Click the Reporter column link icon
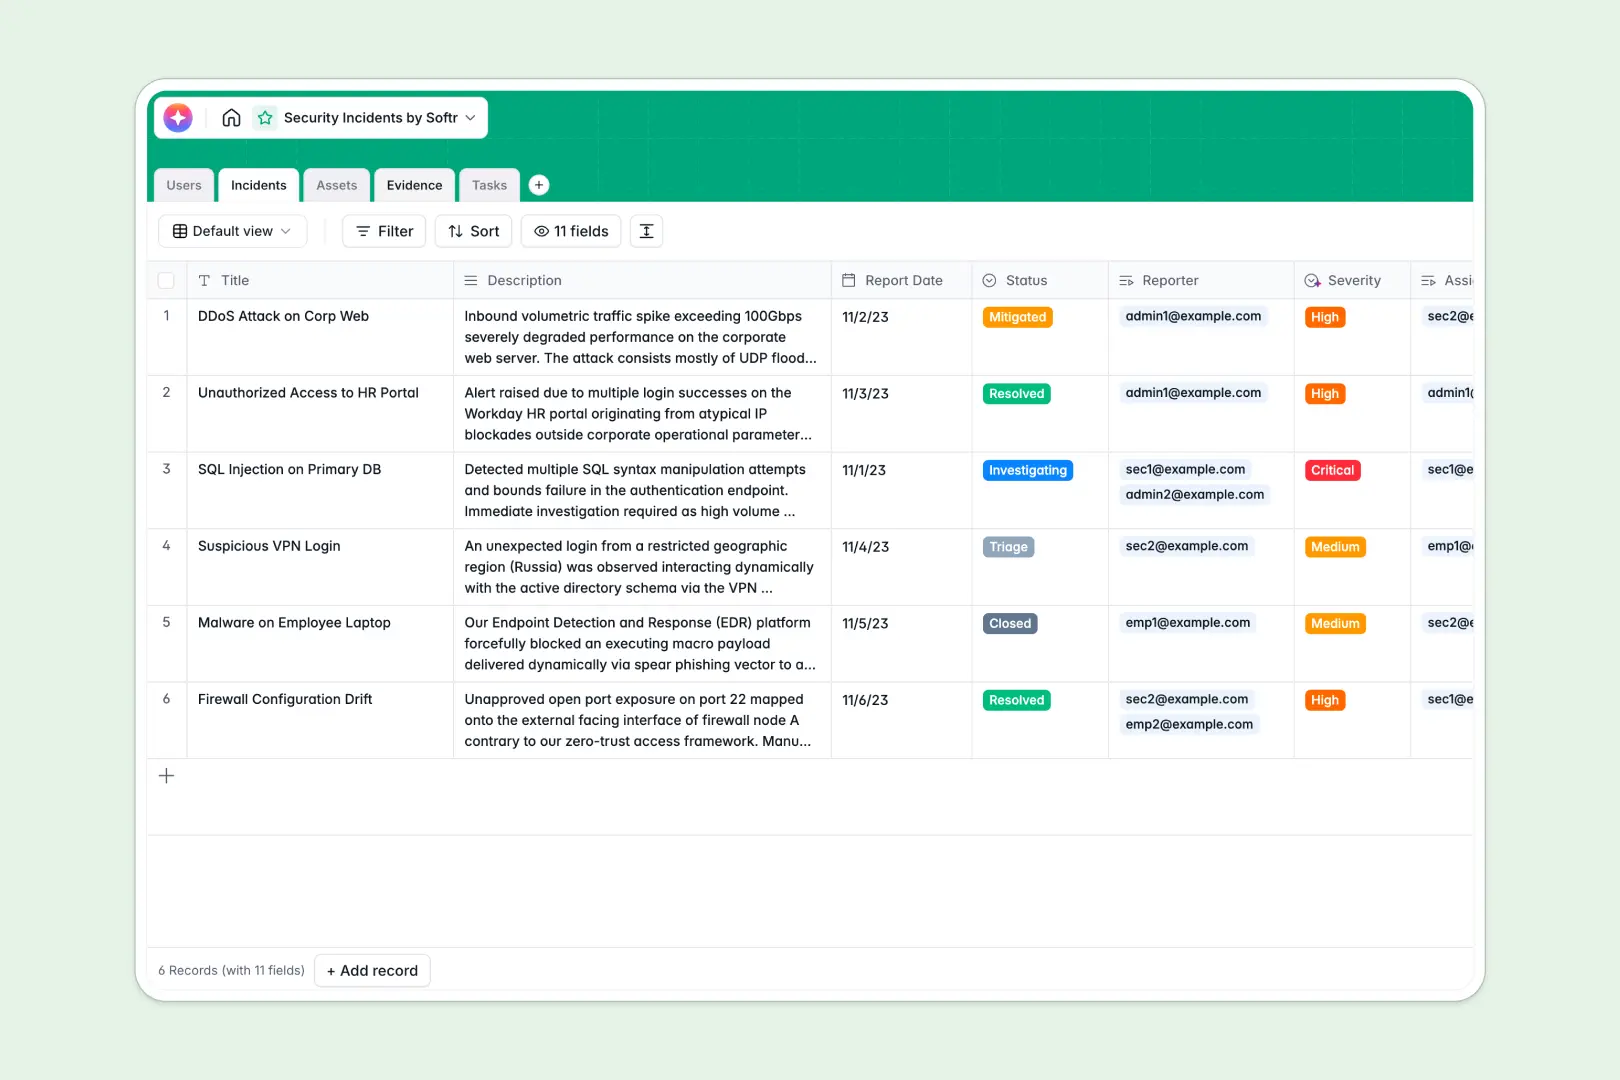Screen dimensions: 1620x1080 click(x=1126, y=281)
